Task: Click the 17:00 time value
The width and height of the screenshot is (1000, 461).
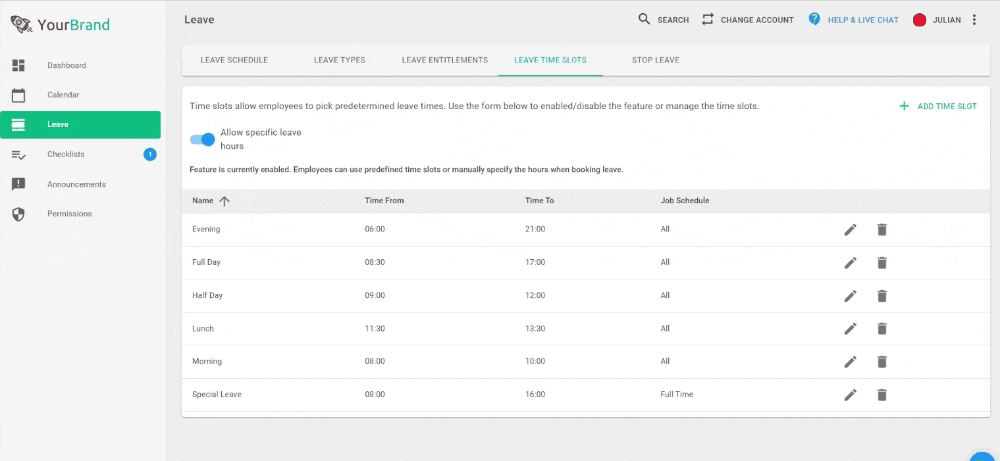Action: point(535,262)
